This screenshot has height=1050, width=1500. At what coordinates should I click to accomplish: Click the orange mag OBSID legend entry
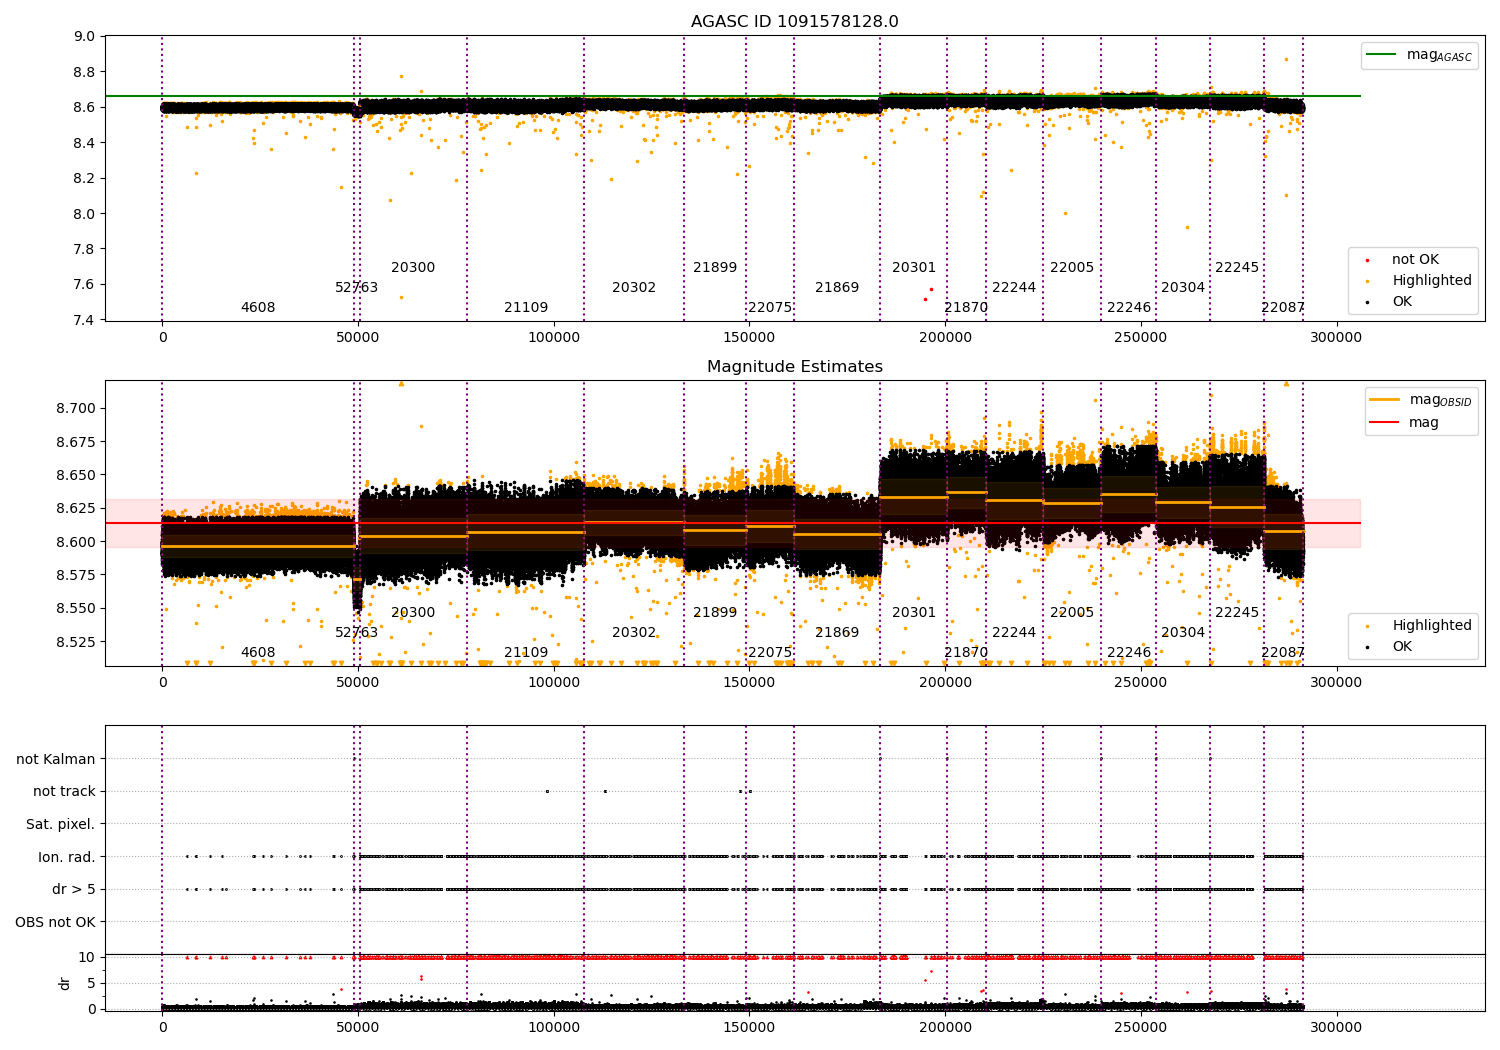click(1421, 400)
